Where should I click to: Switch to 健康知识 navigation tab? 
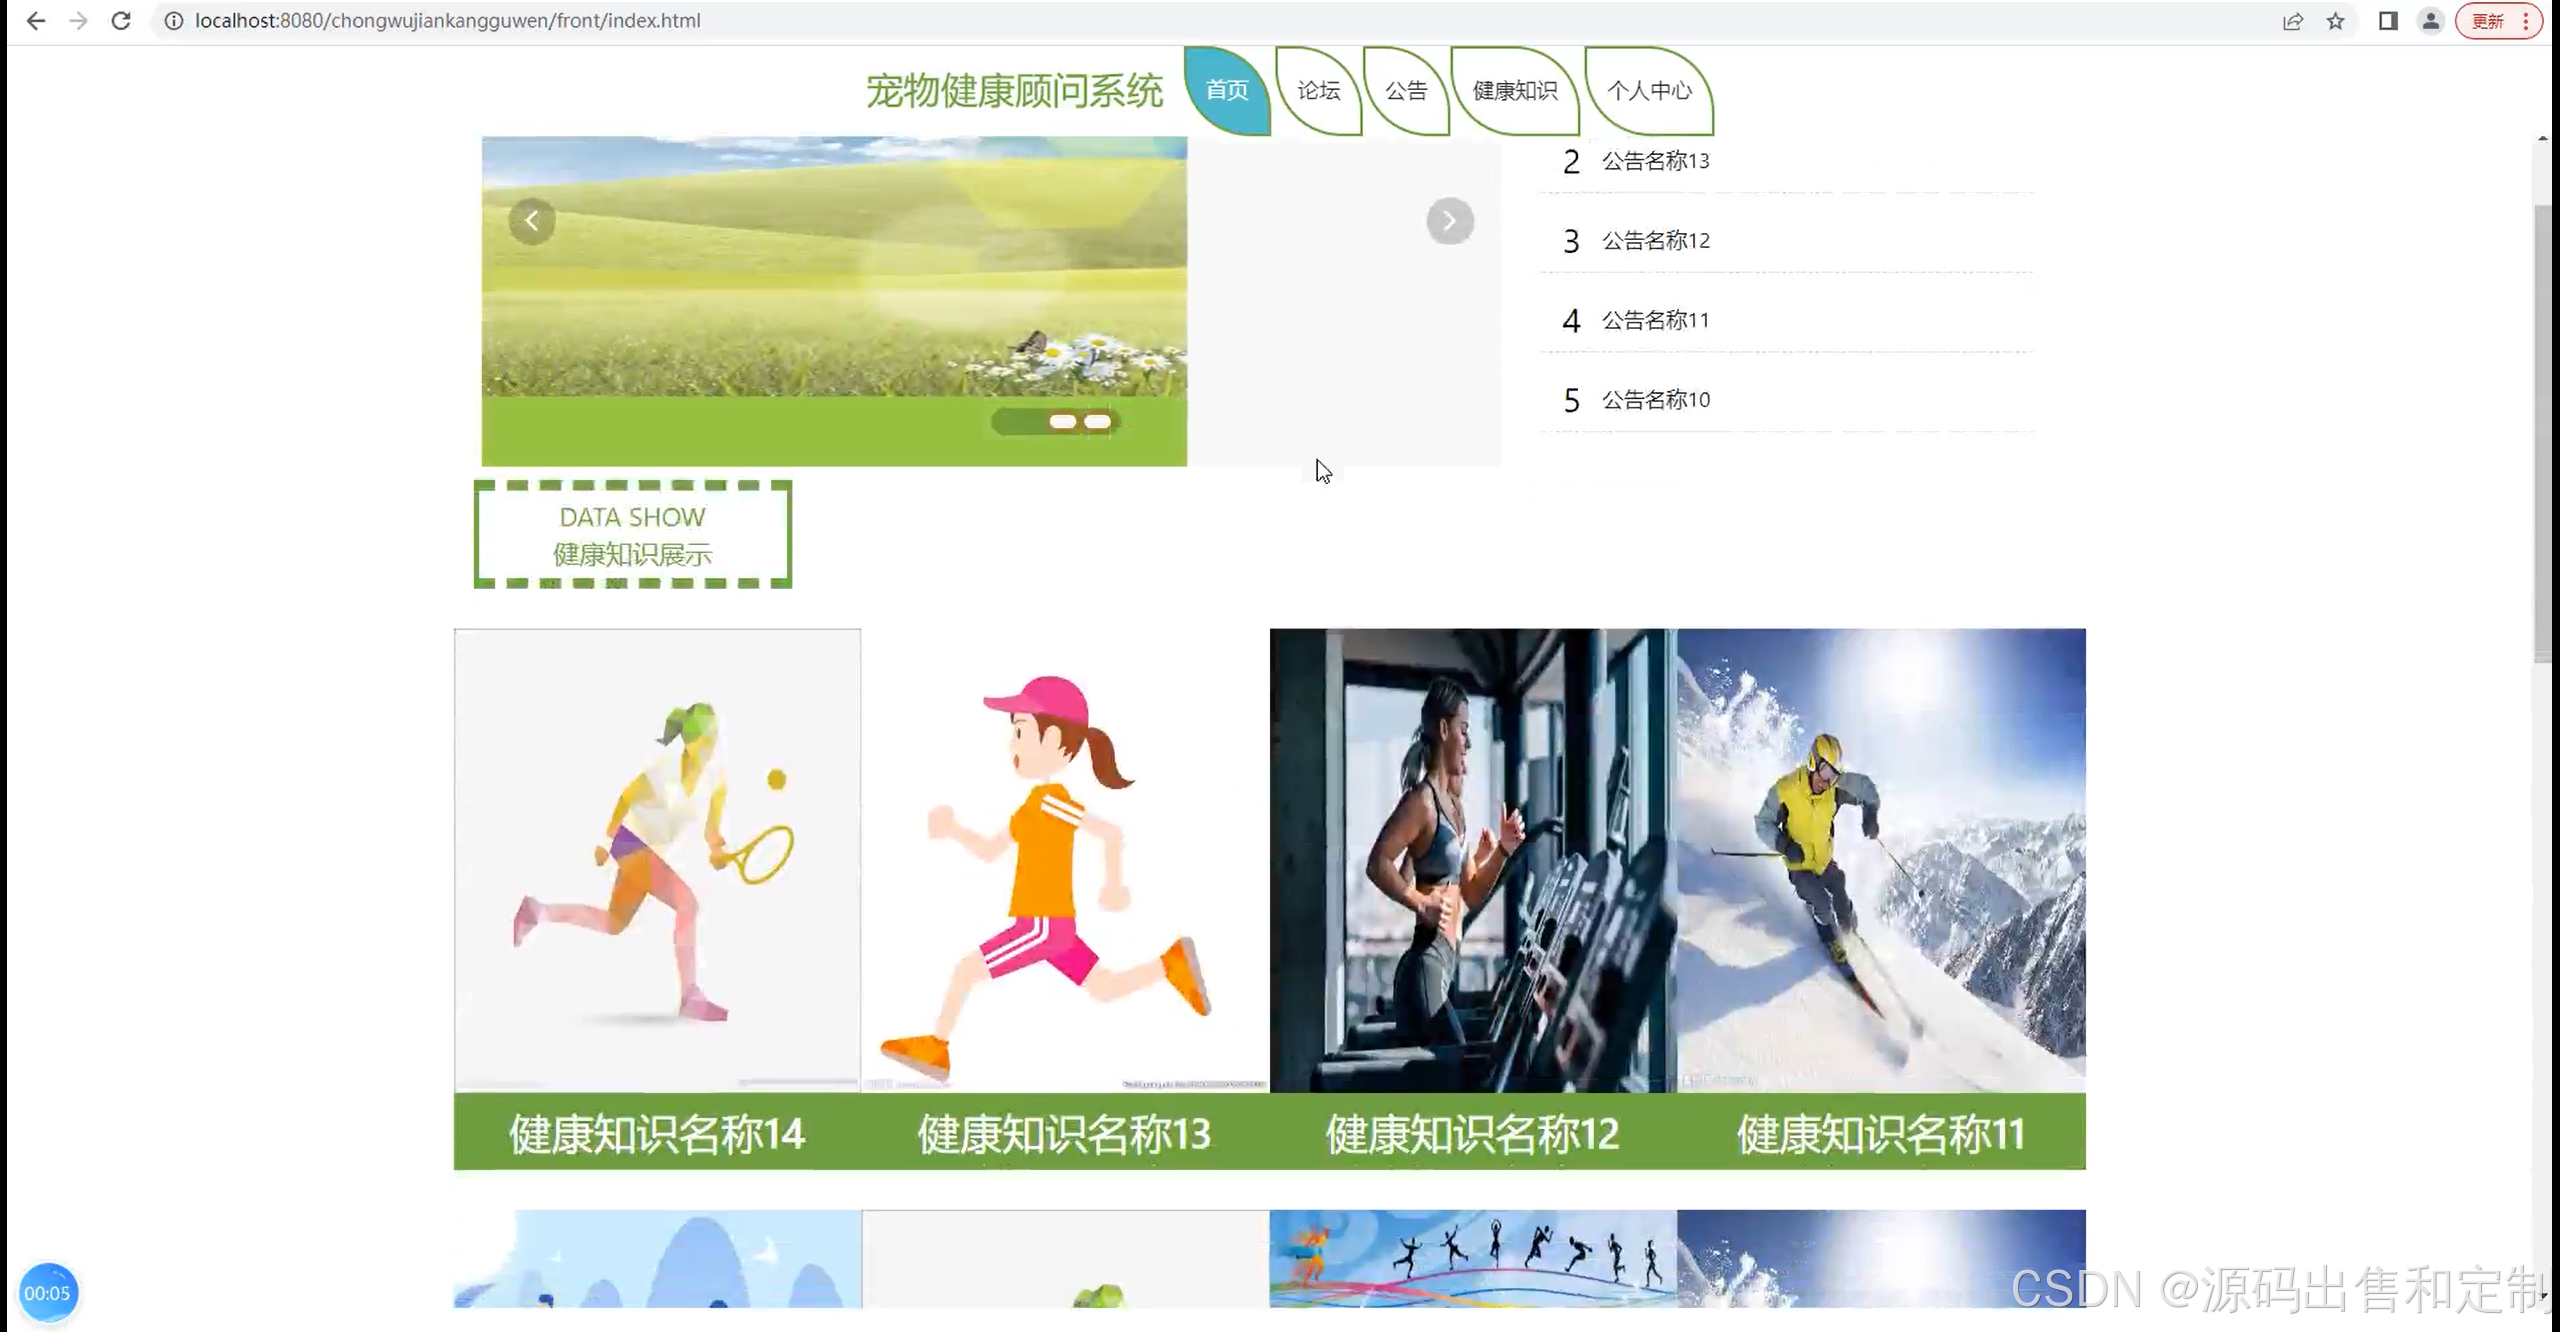pyautogui.click(x=1514, y=91)
